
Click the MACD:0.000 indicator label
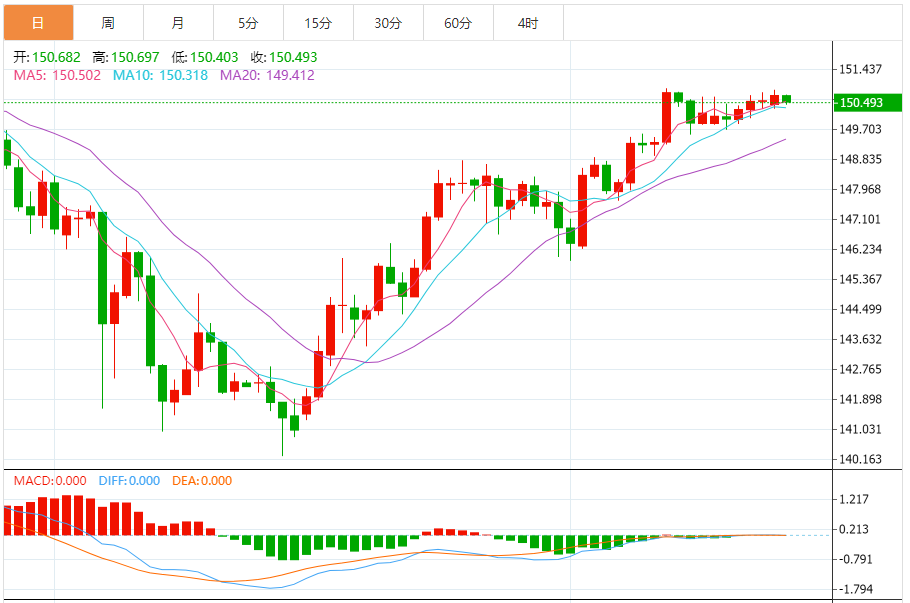click(50, 481)
